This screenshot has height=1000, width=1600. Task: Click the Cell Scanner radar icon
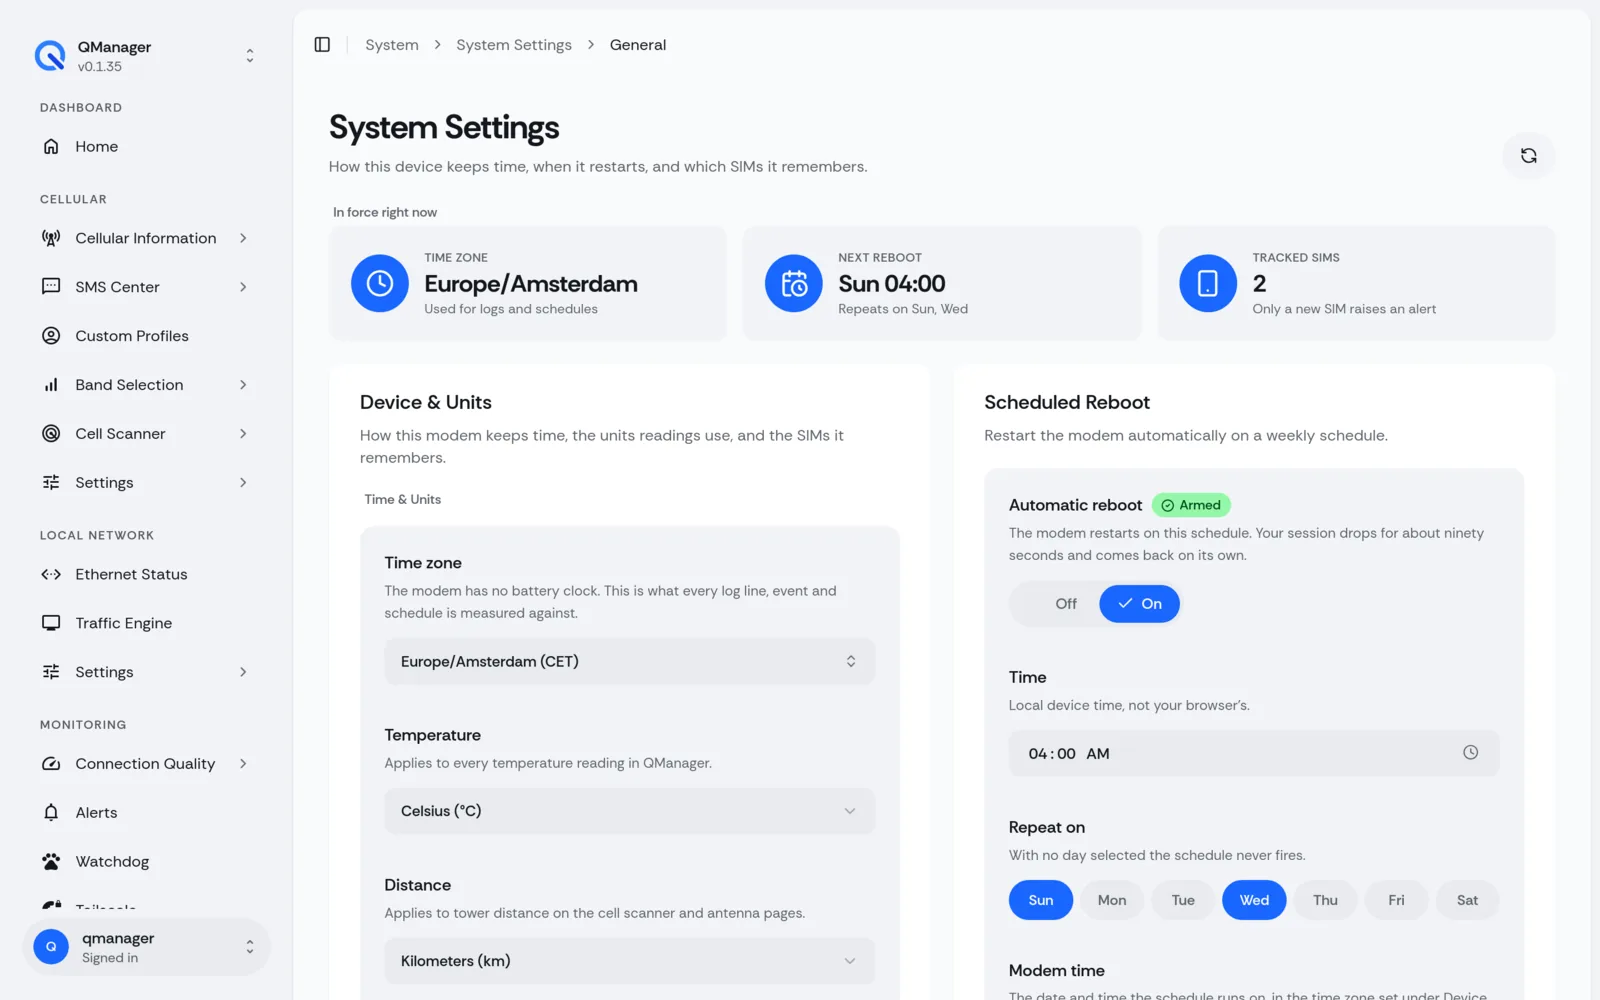(x=51, y=434)
